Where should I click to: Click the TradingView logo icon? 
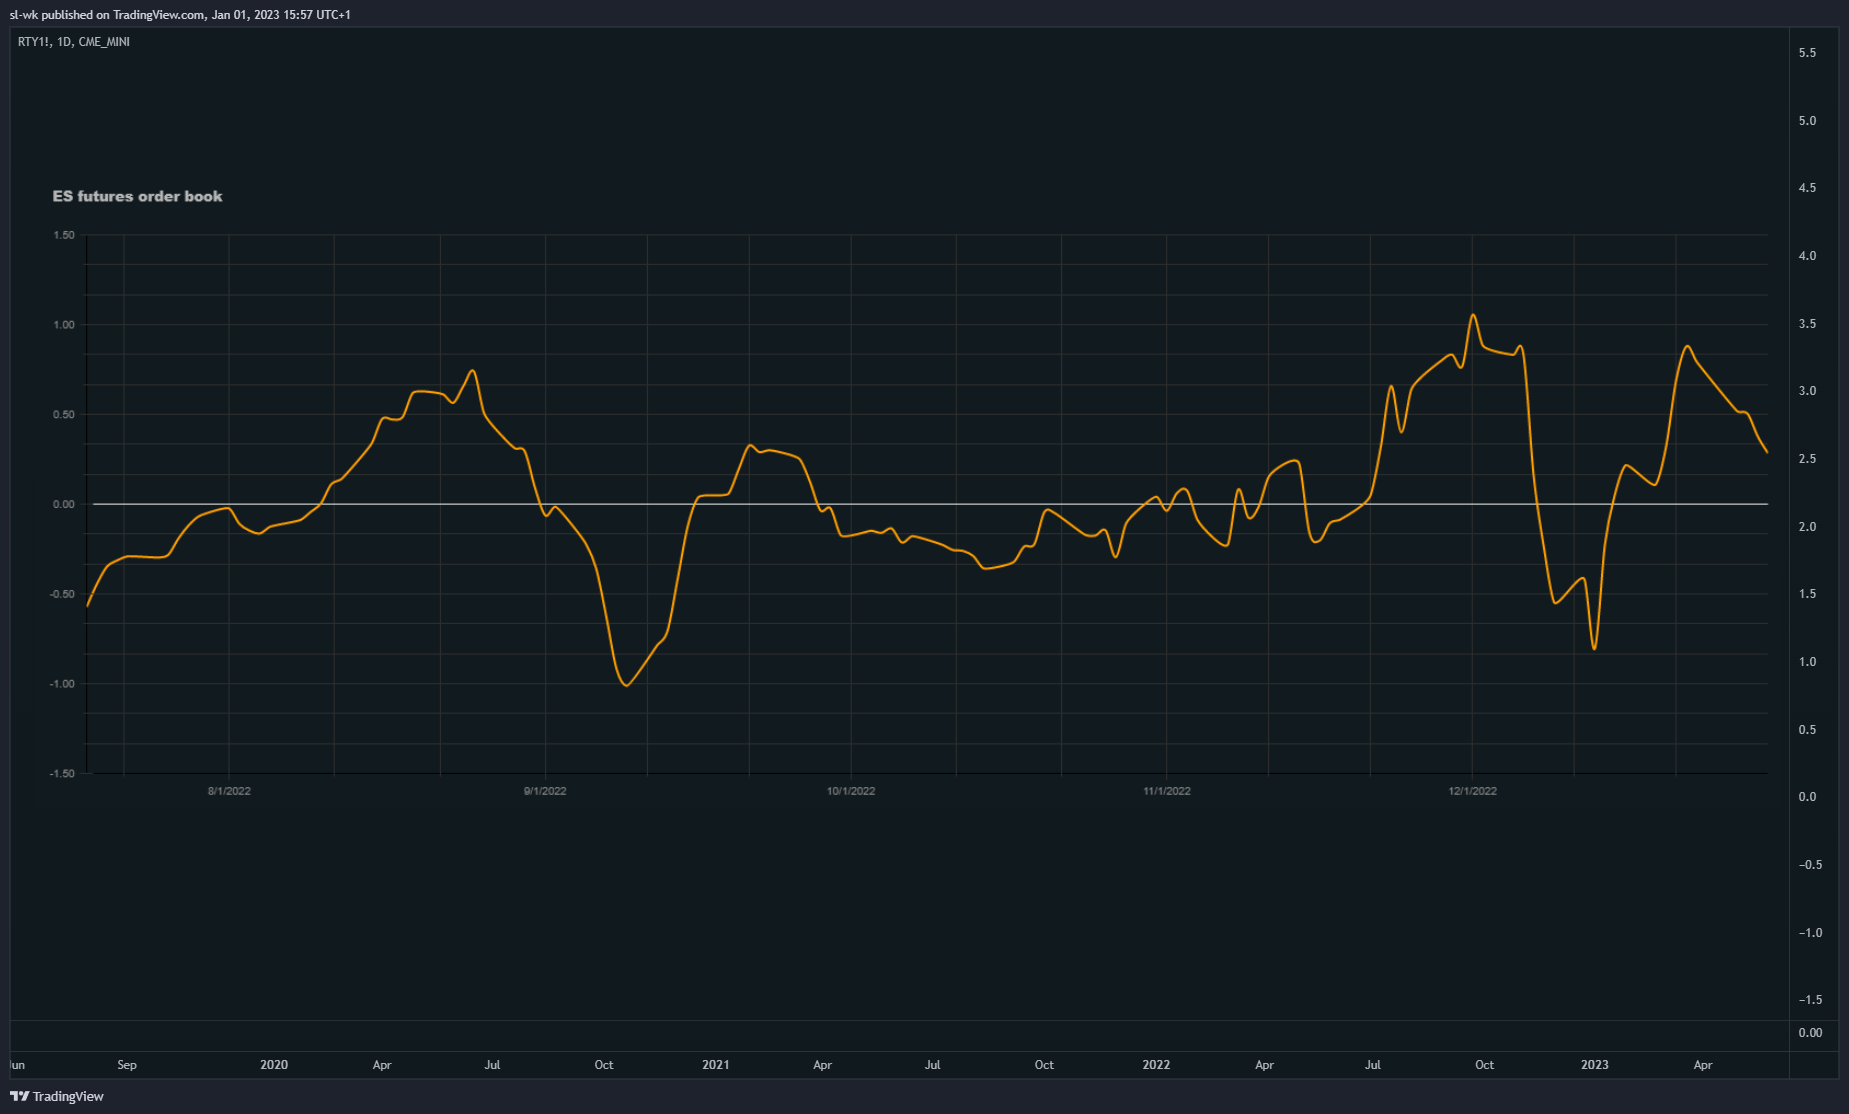coord(19,1096)
